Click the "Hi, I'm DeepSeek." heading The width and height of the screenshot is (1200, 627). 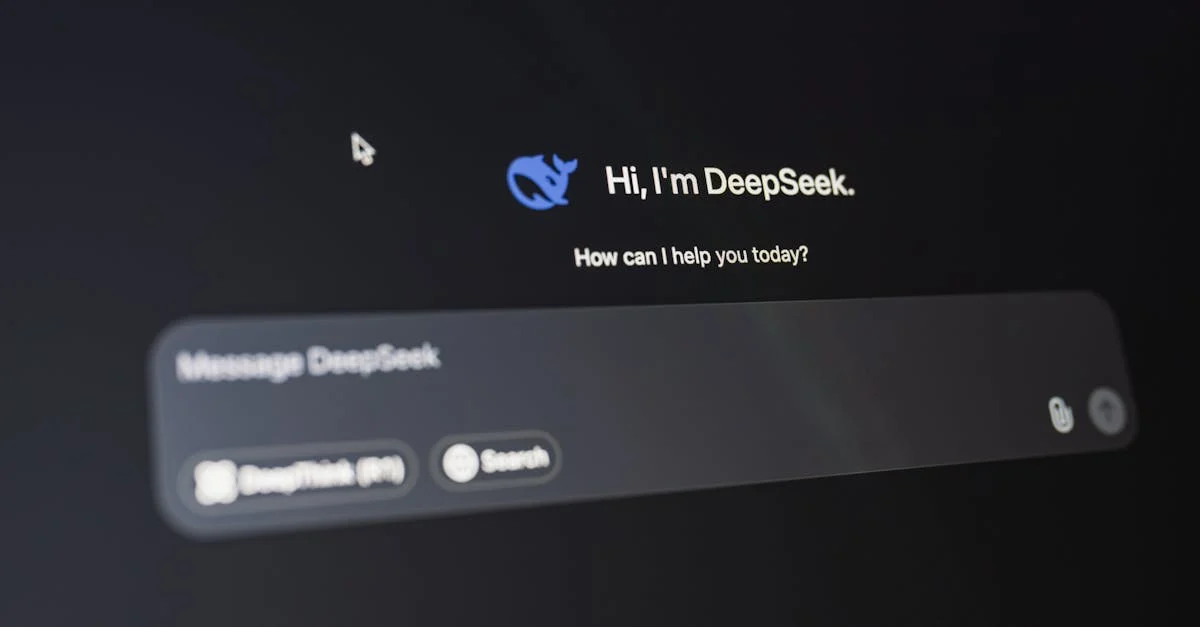729,182
